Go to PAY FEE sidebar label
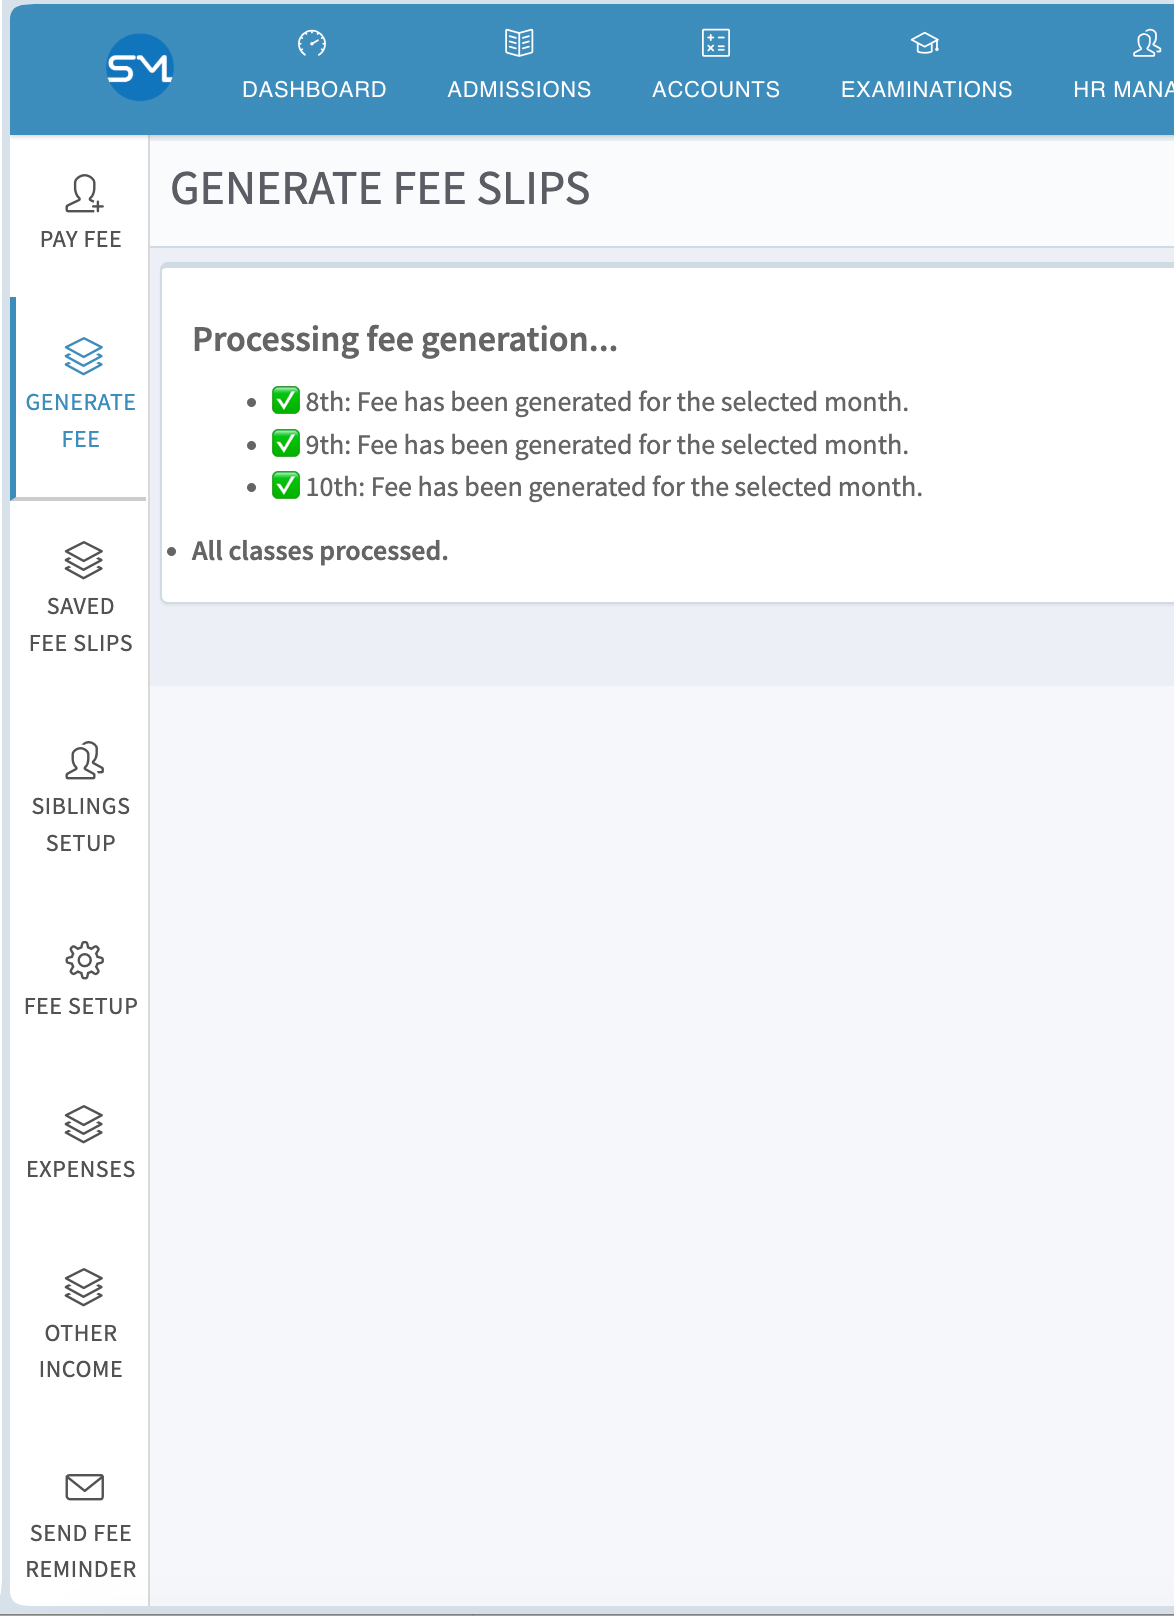Viewport: 1174px width, 1616px height. 81,239
